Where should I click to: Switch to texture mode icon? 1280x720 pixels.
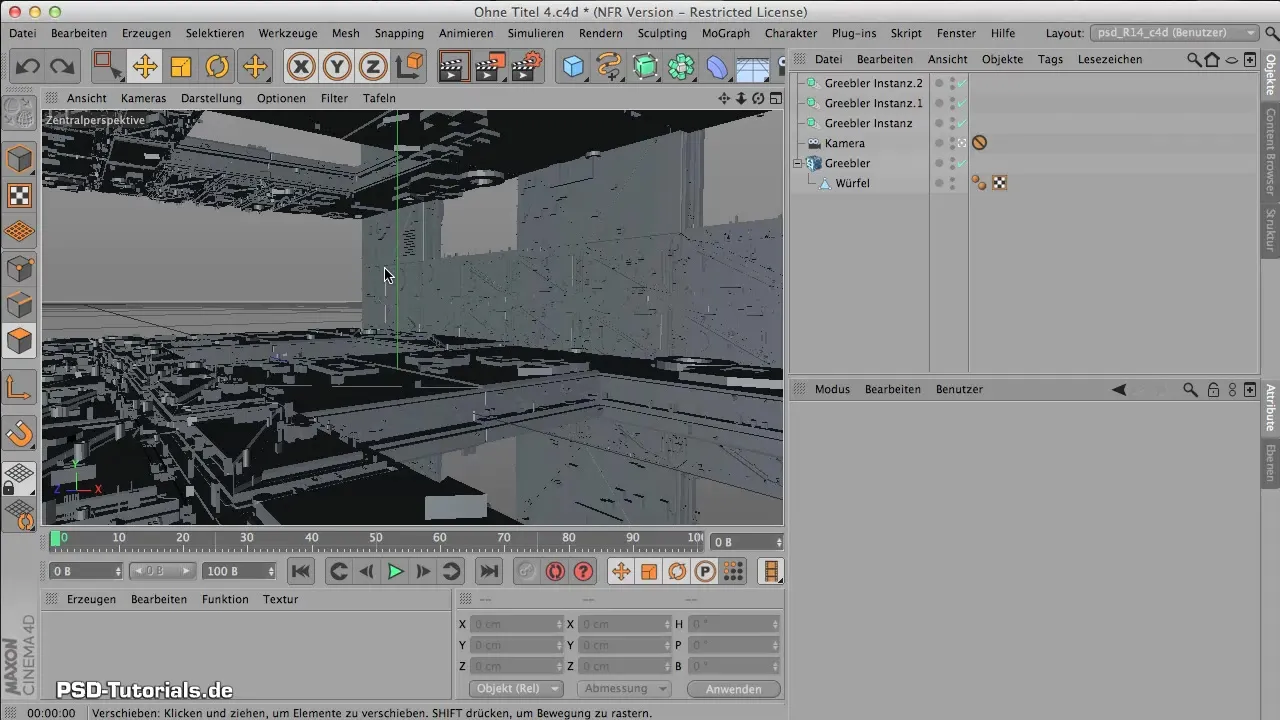point(20,195)
